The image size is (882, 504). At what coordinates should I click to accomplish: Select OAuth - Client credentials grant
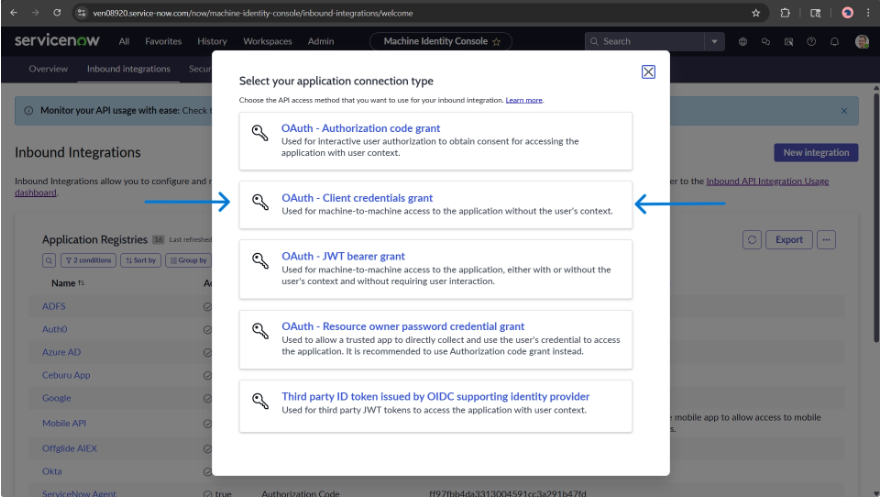click(435, 205)
